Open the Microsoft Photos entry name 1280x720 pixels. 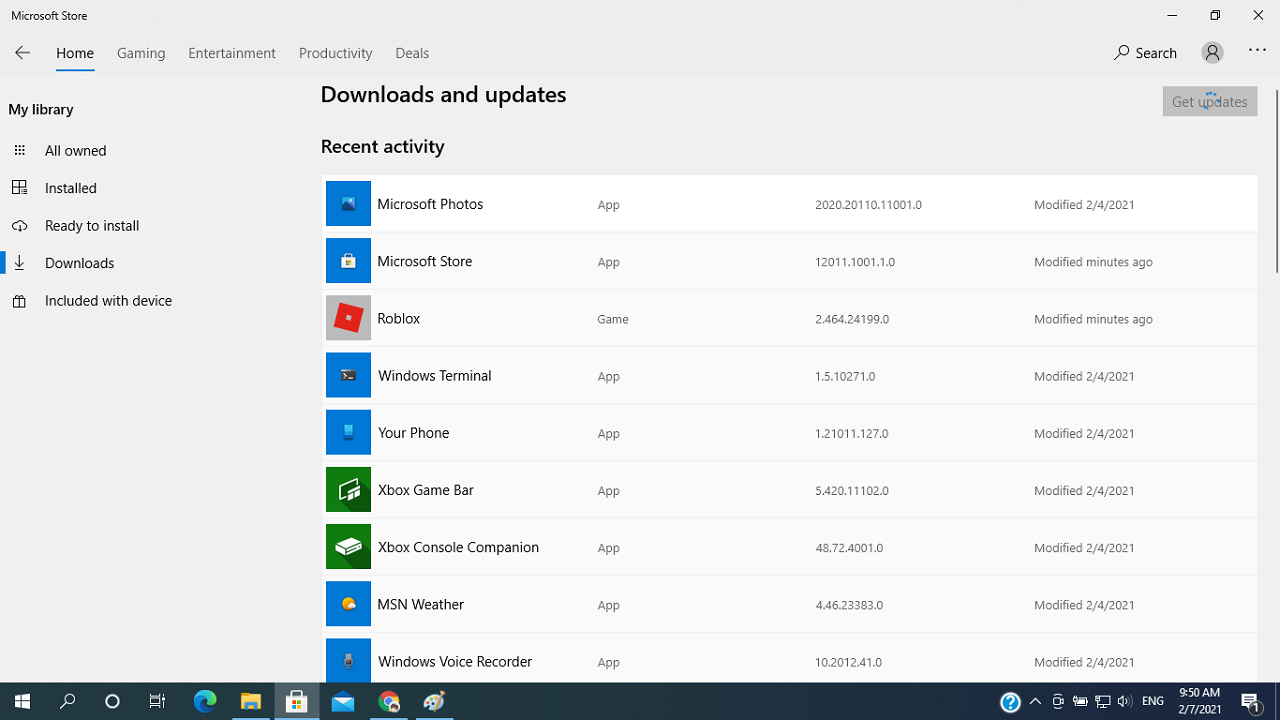(x=430, y=204)
